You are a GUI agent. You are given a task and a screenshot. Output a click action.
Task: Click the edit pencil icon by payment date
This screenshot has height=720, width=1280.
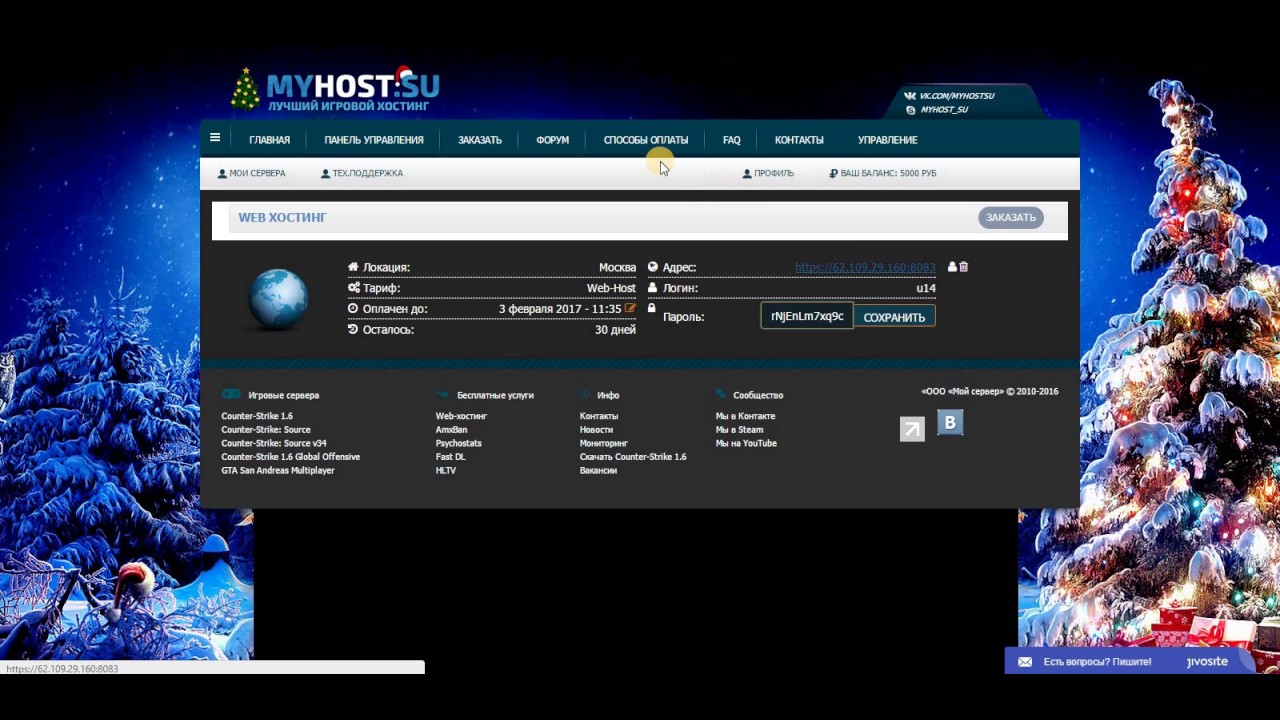(x=630, y=308)
